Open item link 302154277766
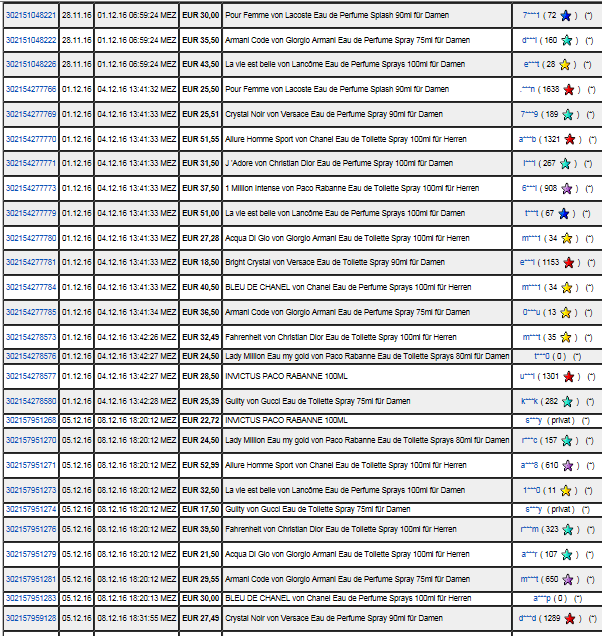 click(31, 89)
